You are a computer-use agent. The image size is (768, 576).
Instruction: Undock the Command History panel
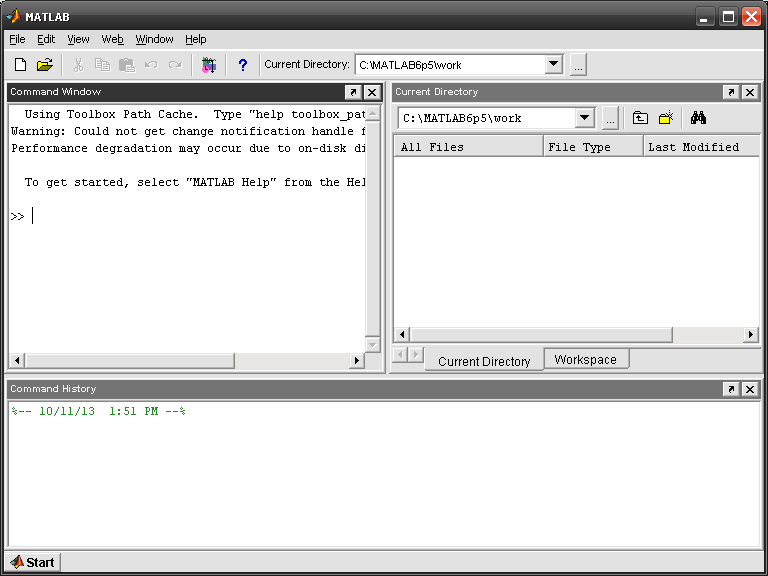pyautogui.click(x=731, y=389)
